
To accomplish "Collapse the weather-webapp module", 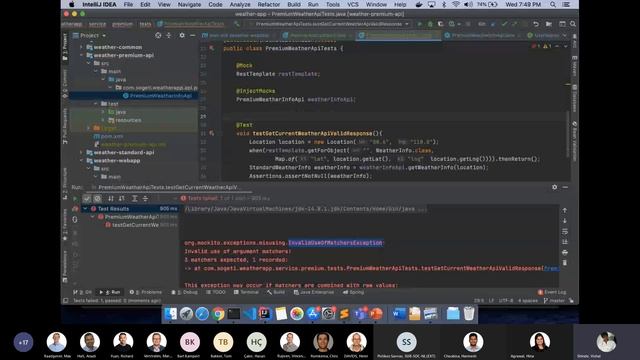I will coord(81,160).
